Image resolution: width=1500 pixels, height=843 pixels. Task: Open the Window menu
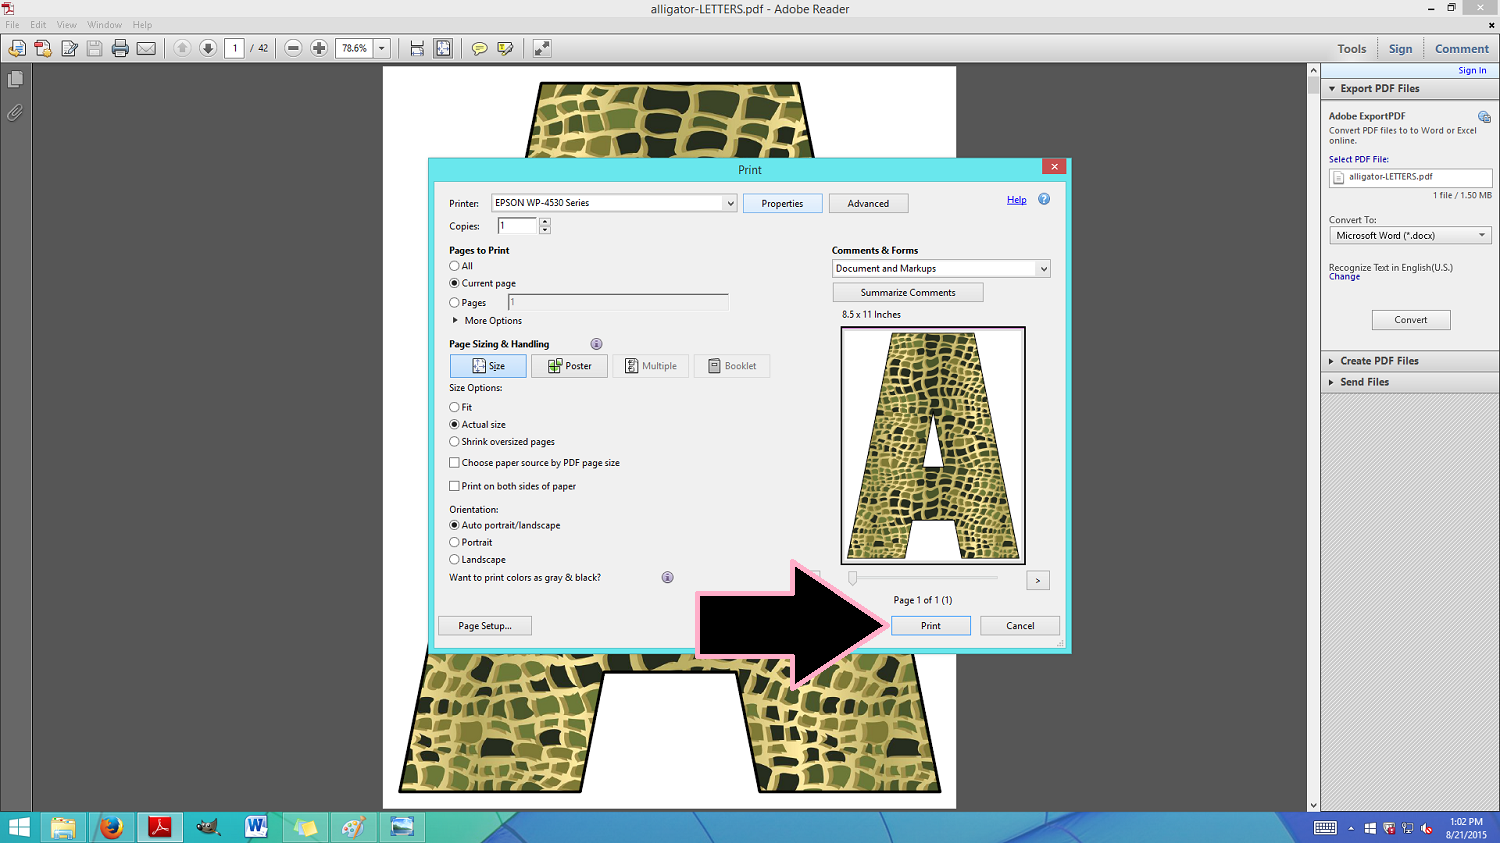[104, 25]
